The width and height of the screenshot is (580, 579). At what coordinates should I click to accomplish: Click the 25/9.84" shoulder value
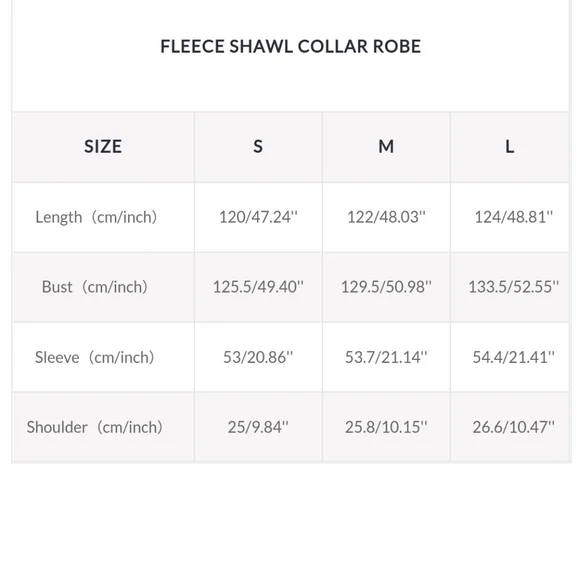tap(258, 427)
